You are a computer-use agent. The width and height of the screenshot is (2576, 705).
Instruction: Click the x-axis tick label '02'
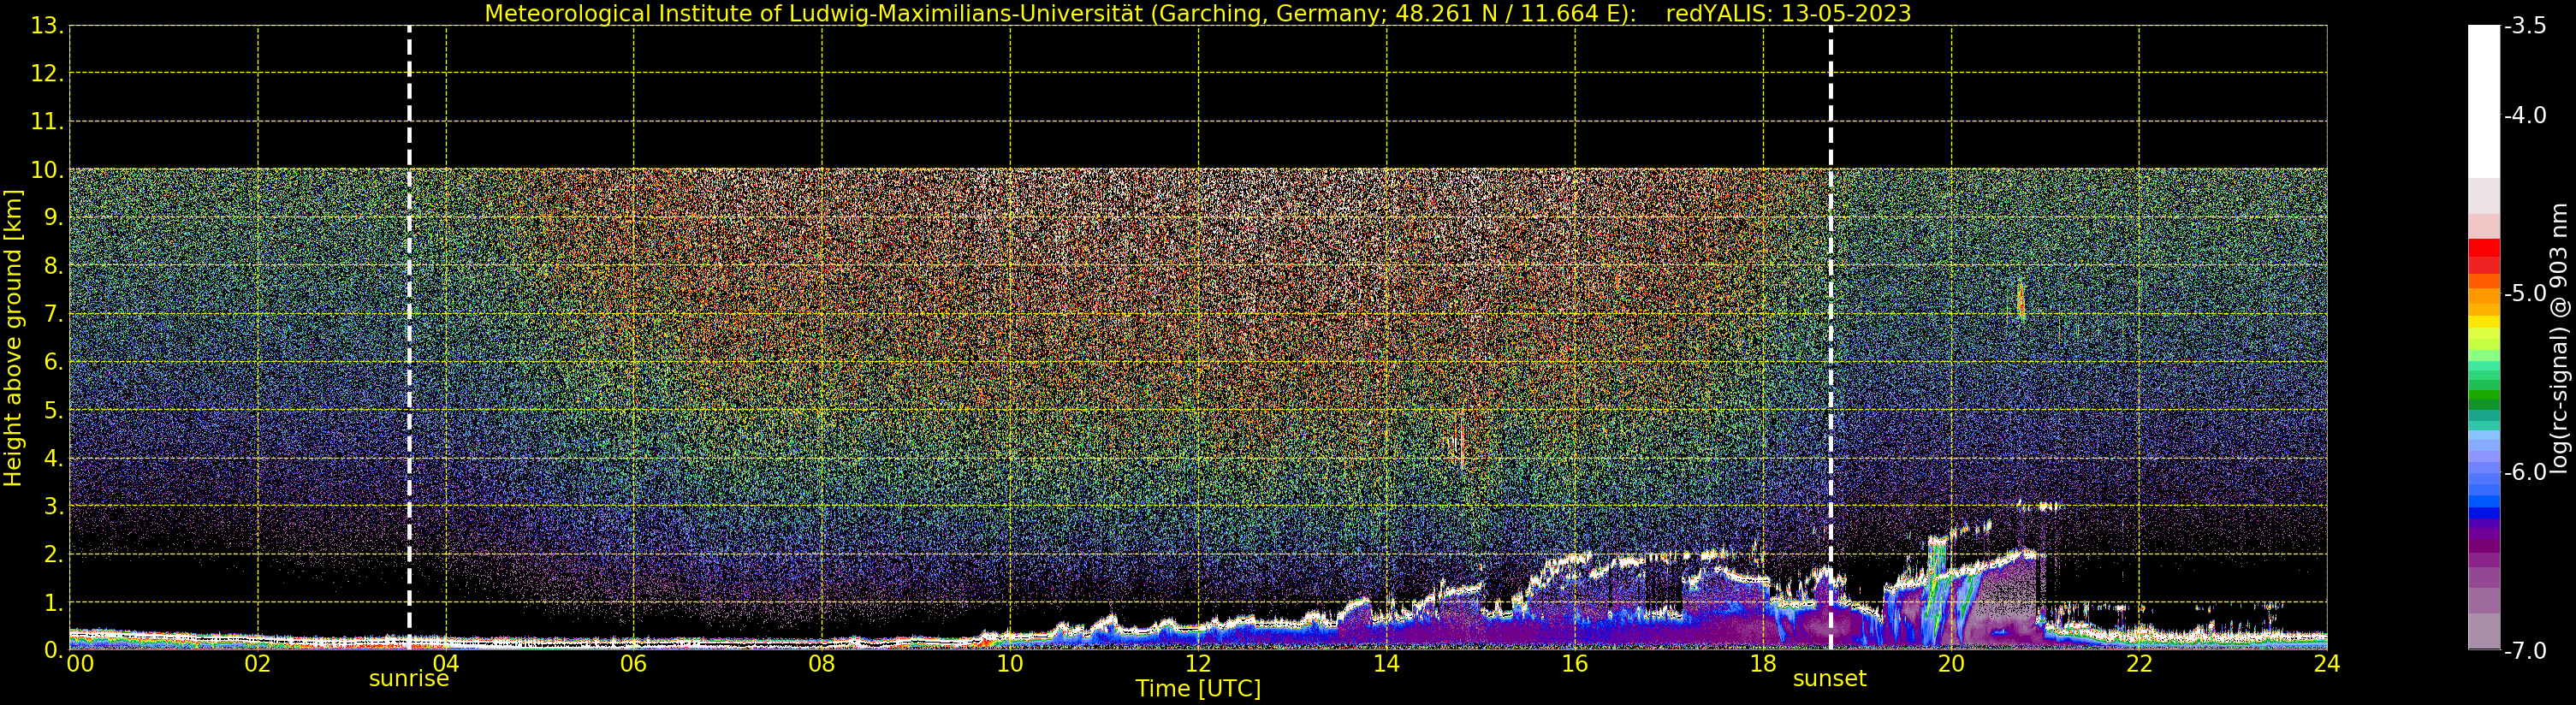[x=257, y=664]
